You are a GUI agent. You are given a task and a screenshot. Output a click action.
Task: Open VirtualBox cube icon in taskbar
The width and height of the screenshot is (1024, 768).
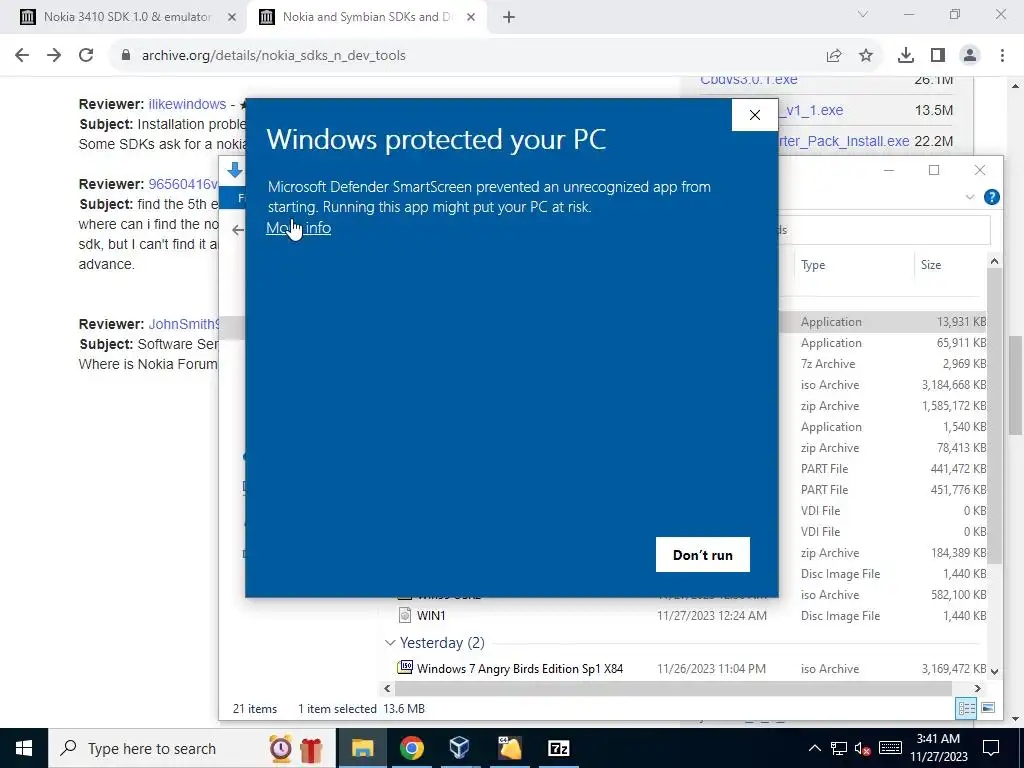[460, 748]
